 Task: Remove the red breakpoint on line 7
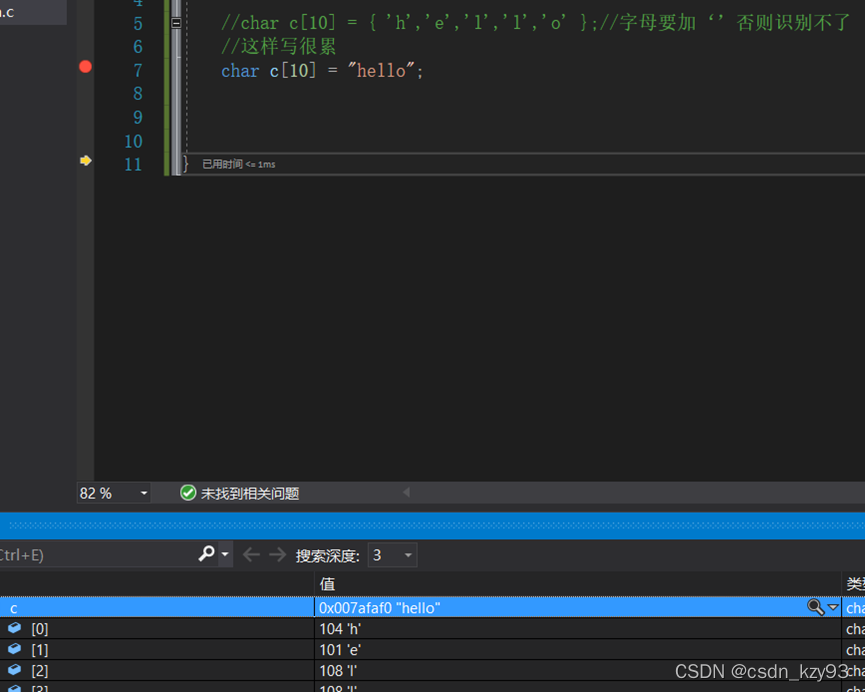[85, 67]
